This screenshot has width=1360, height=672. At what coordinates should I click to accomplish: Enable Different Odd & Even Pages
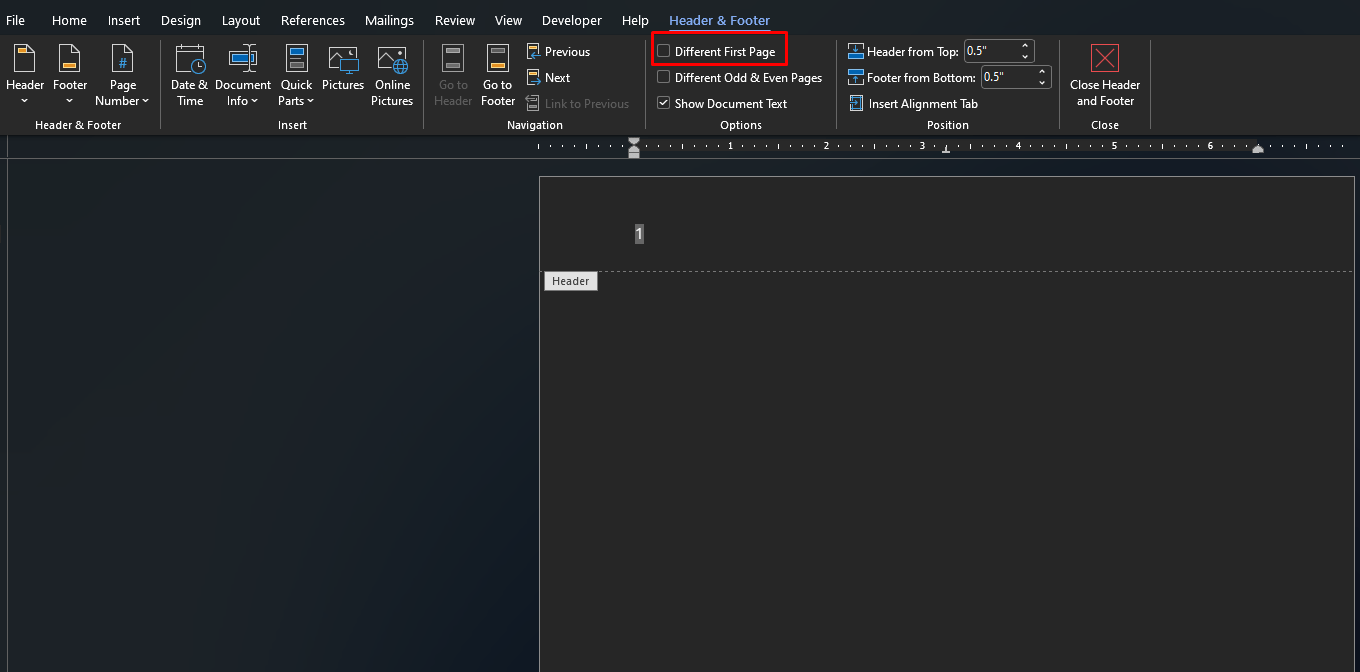664,77
